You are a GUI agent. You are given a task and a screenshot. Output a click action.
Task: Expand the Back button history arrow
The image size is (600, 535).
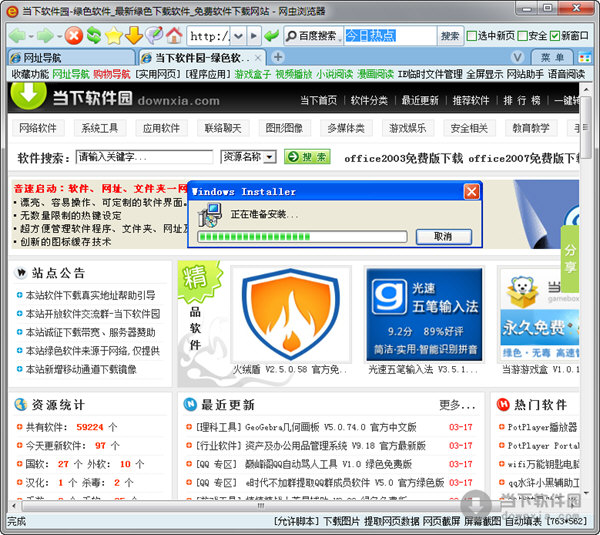[x=31, y=36]
